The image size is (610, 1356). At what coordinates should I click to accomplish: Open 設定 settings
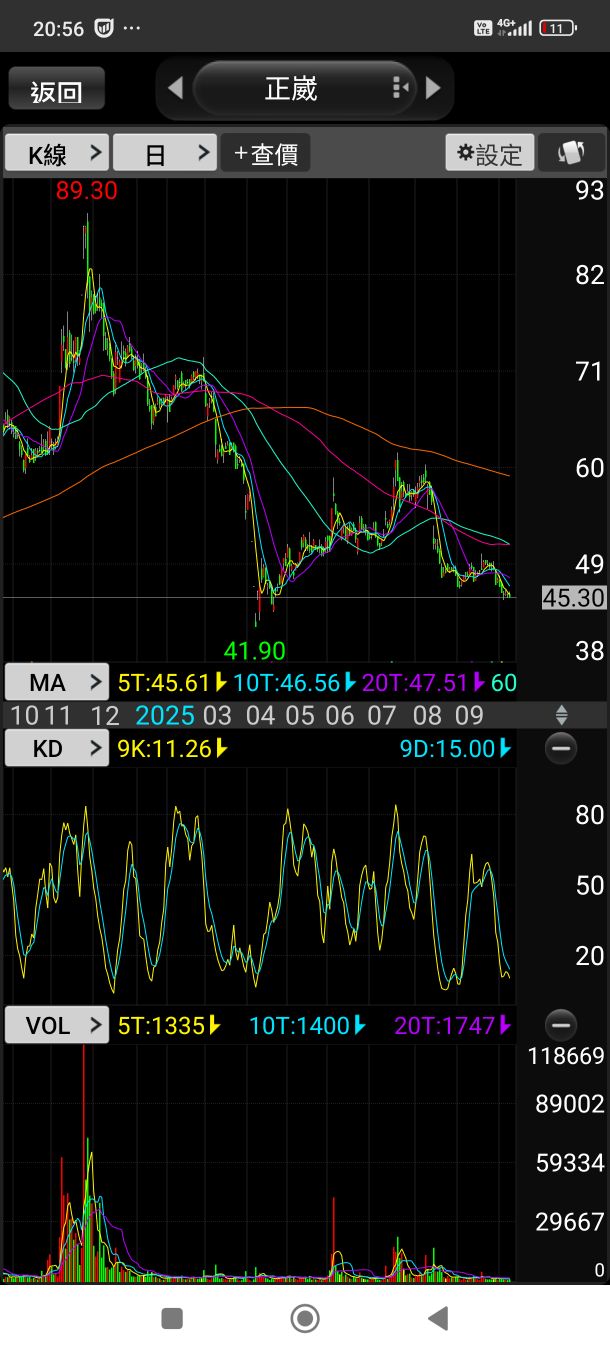pos(490,154)
